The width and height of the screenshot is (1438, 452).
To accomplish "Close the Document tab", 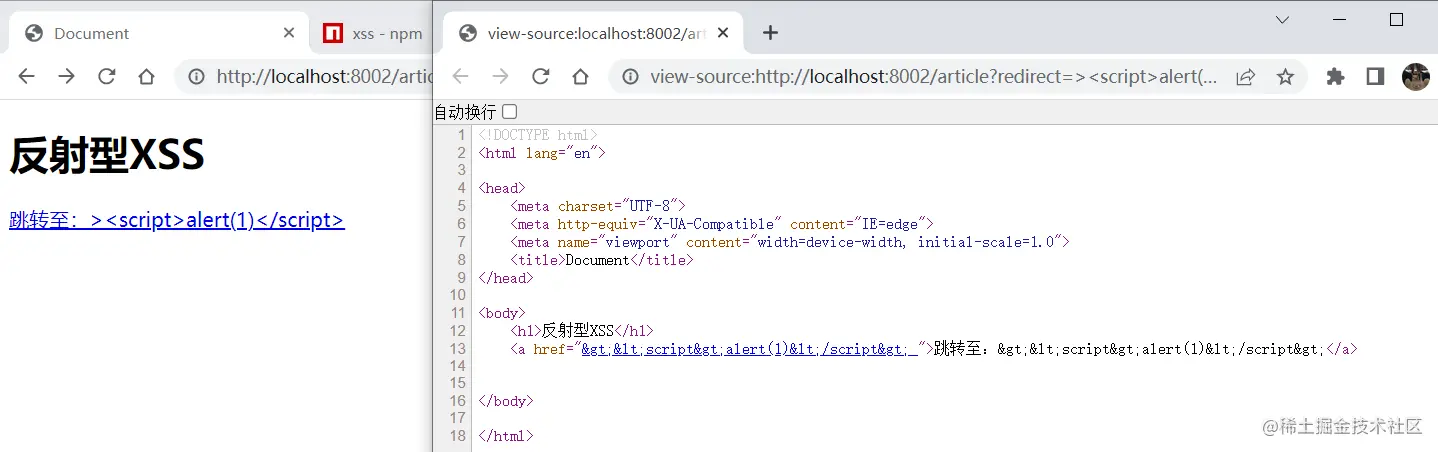I will point(289,33).
